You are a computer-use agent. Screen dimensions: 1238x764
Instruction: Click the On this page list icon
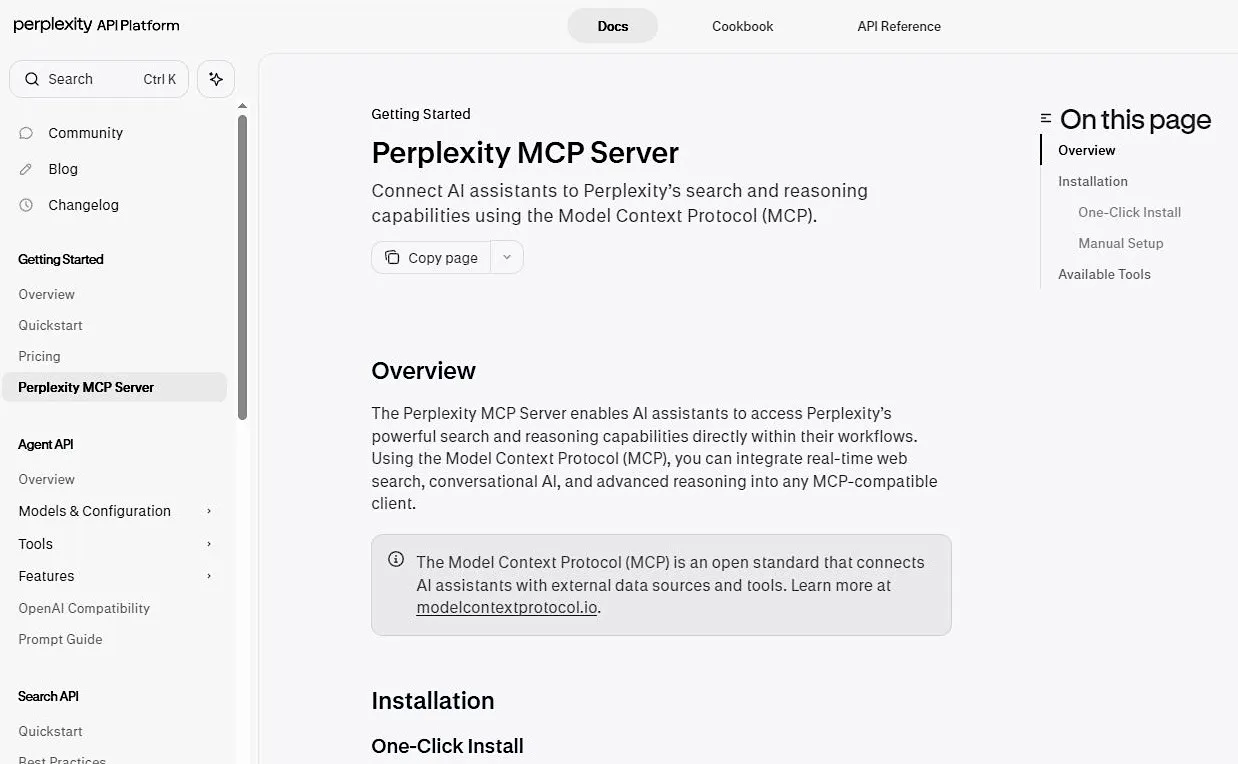coord(1046,118)
